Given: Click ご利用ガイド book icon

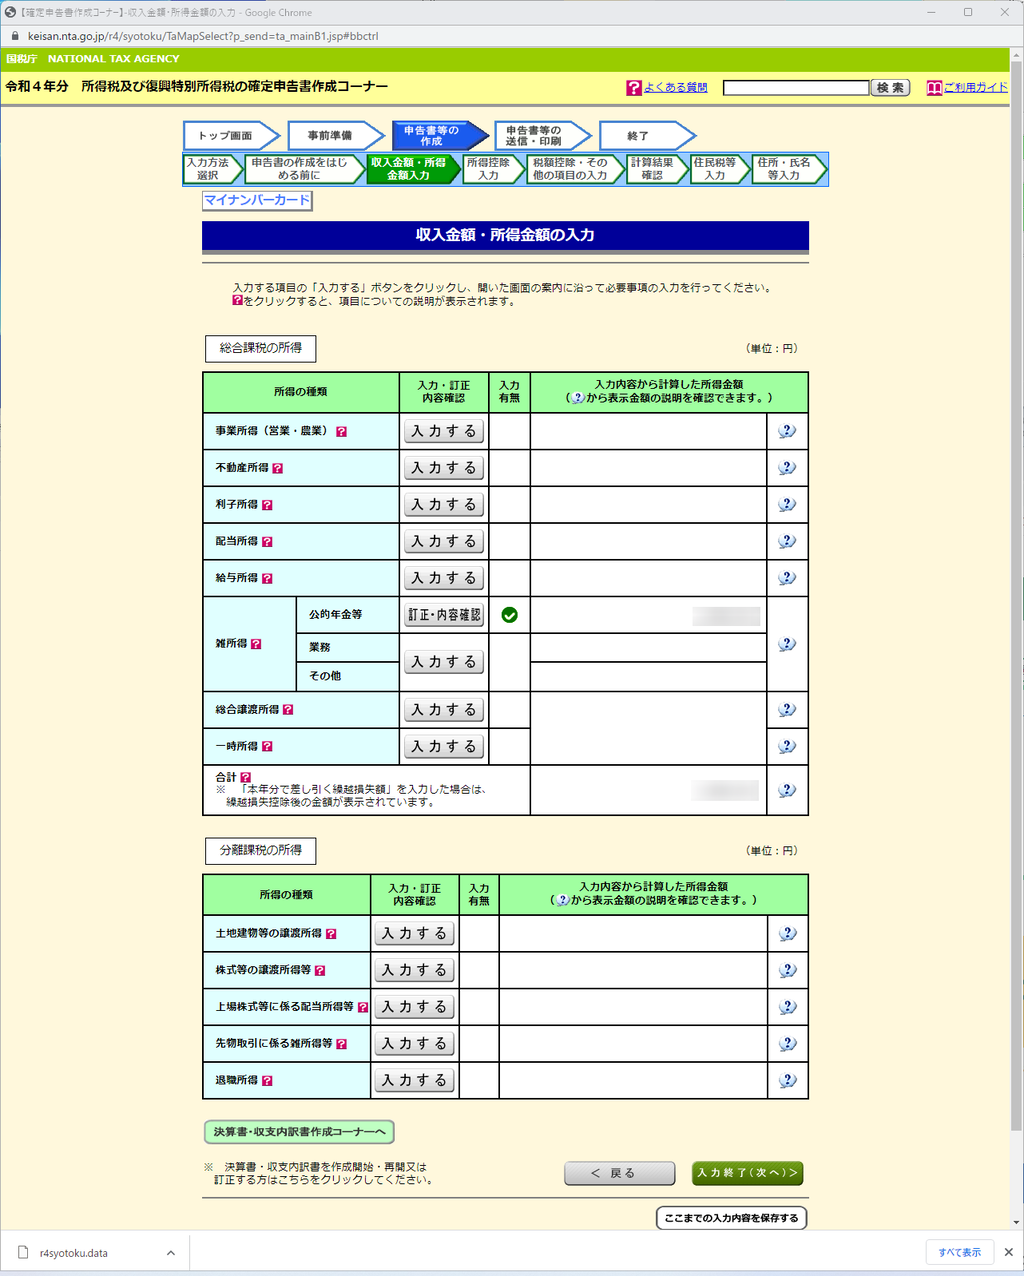Looking at the screenshot, I should tap(934, 88).
